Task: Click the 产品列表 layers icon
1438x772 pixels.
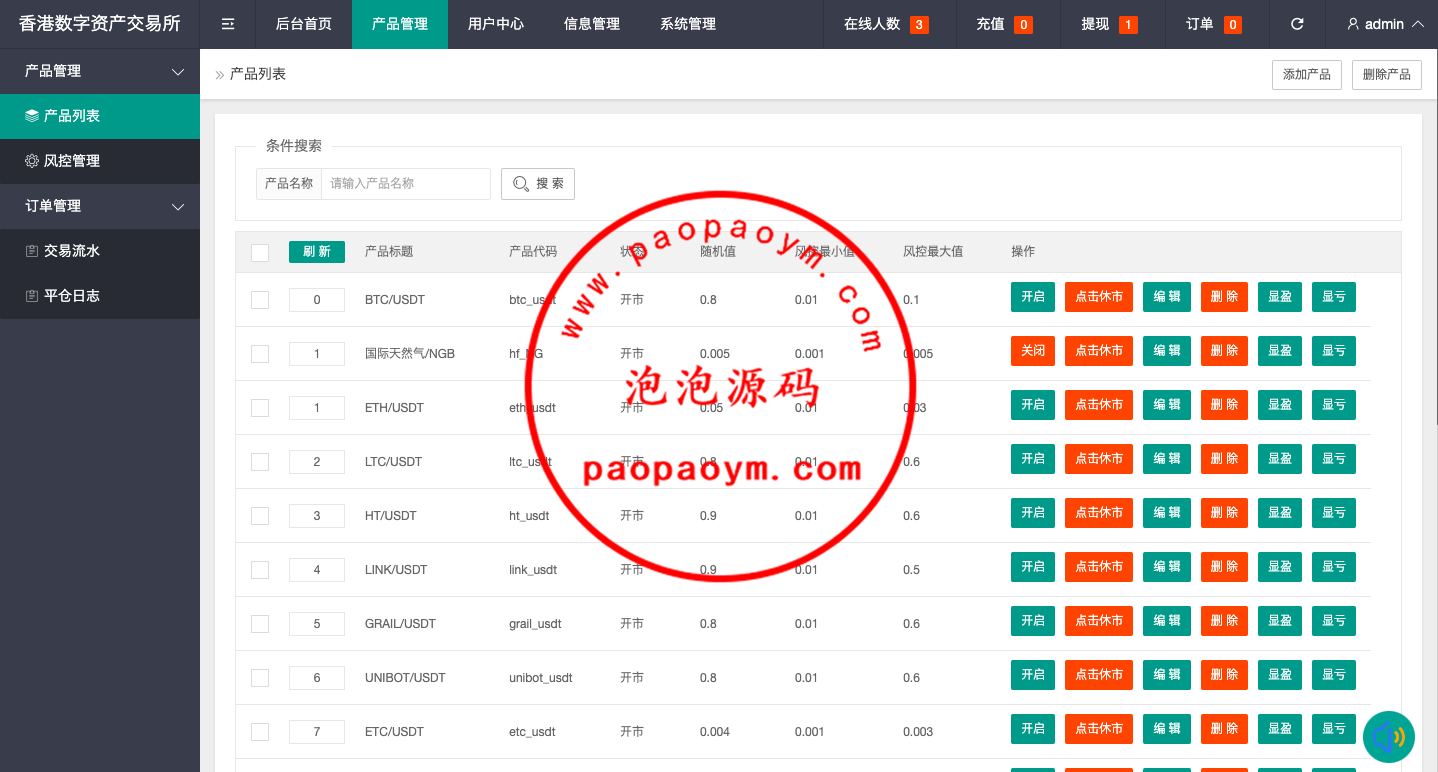Action: point(32,116)
